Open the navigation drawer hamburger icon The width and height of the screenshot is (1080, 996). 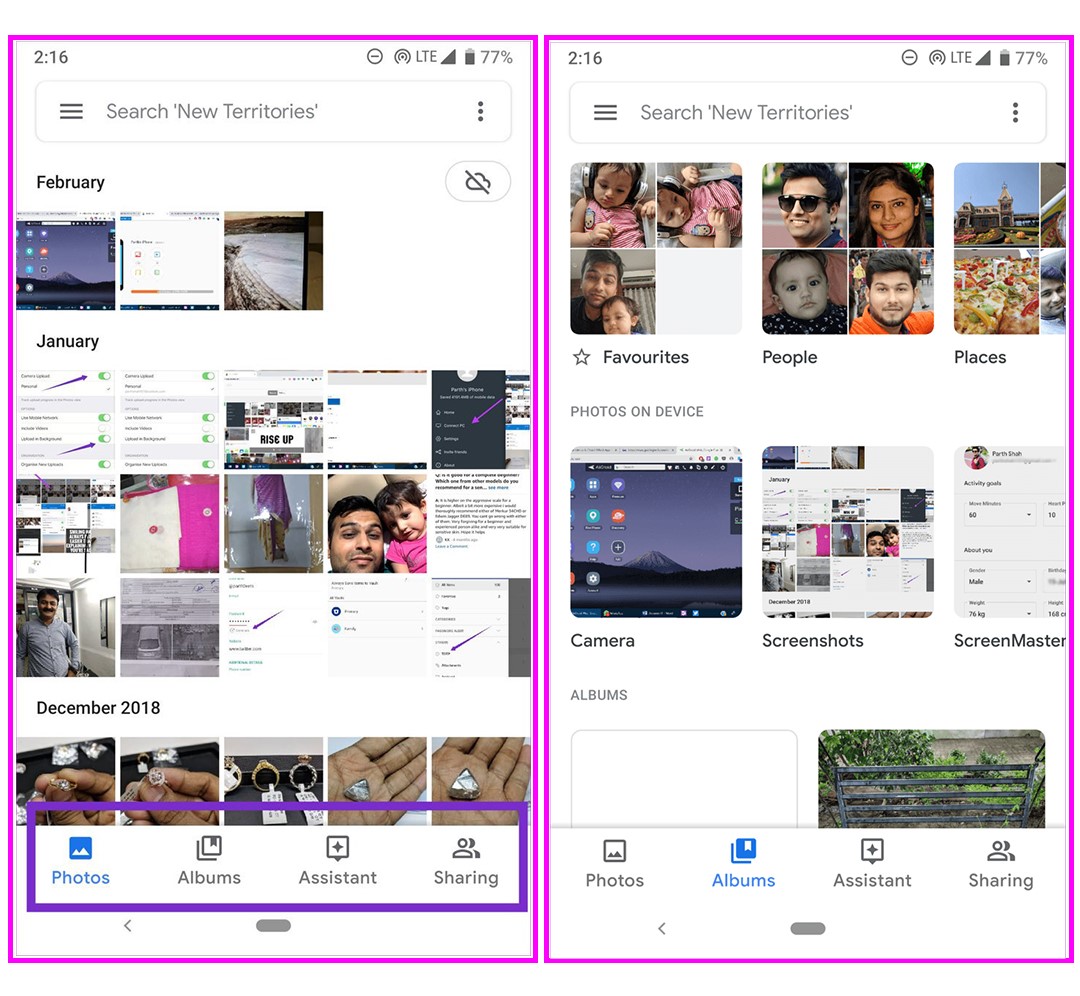(x=71, y=111)
